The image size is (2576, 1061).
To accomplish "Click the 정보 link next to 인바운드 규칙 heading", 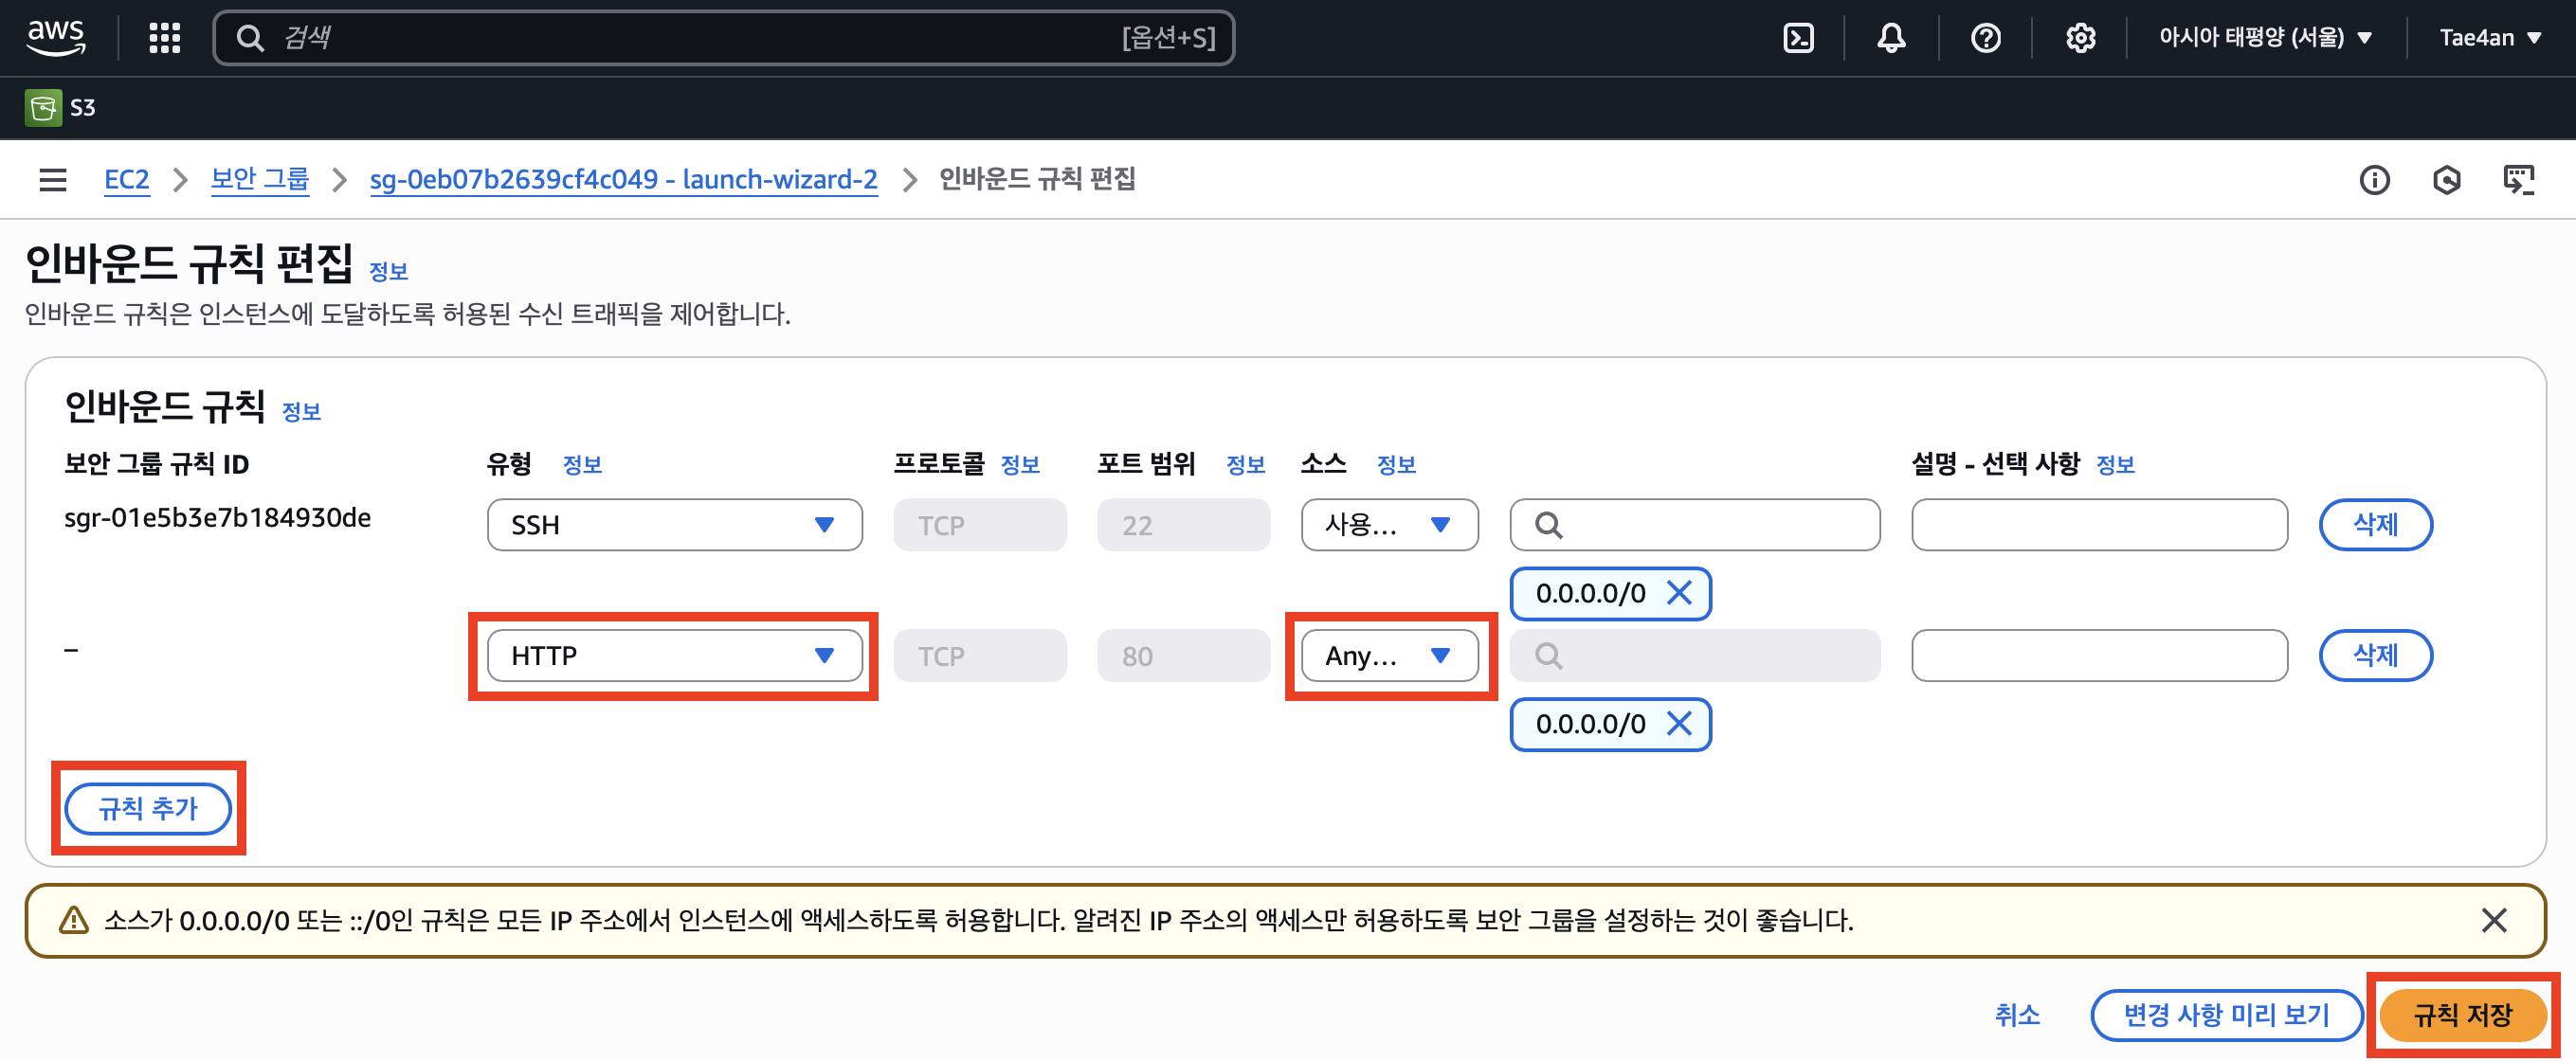I will pyautogui.click(x=301, y=411).
